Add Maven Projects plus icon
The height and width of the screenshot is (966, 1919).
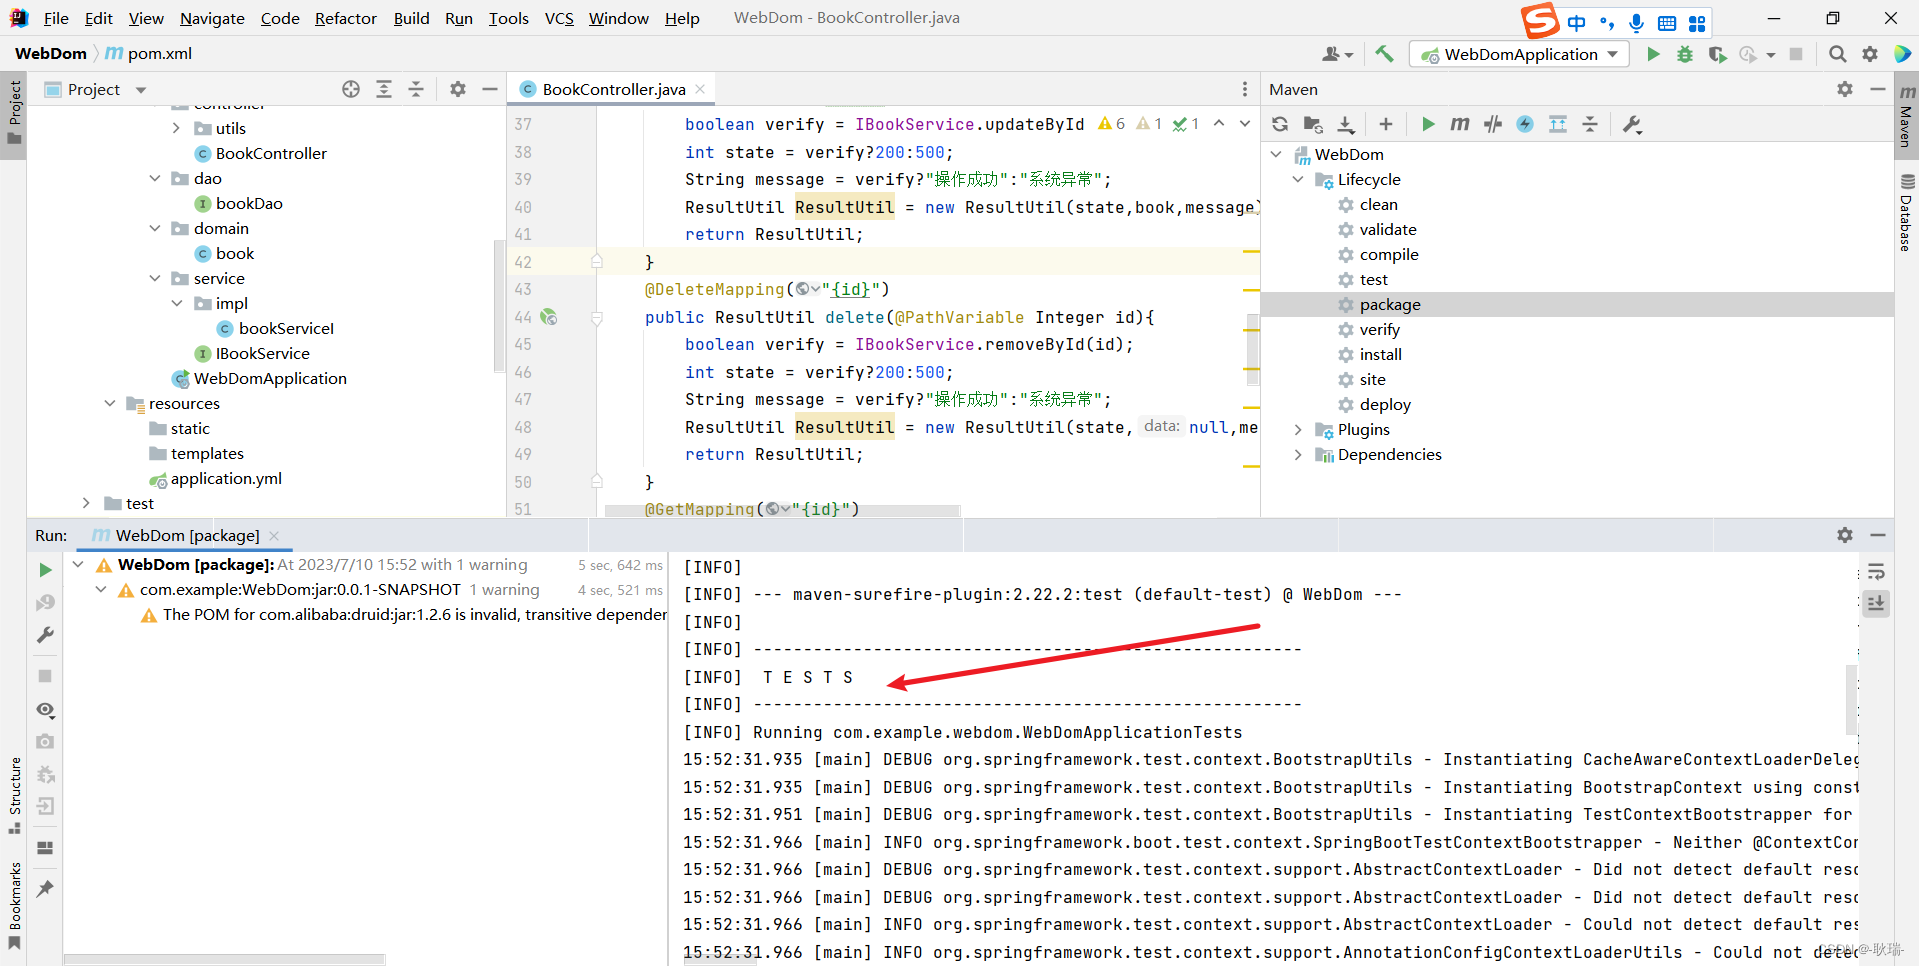1385,124
